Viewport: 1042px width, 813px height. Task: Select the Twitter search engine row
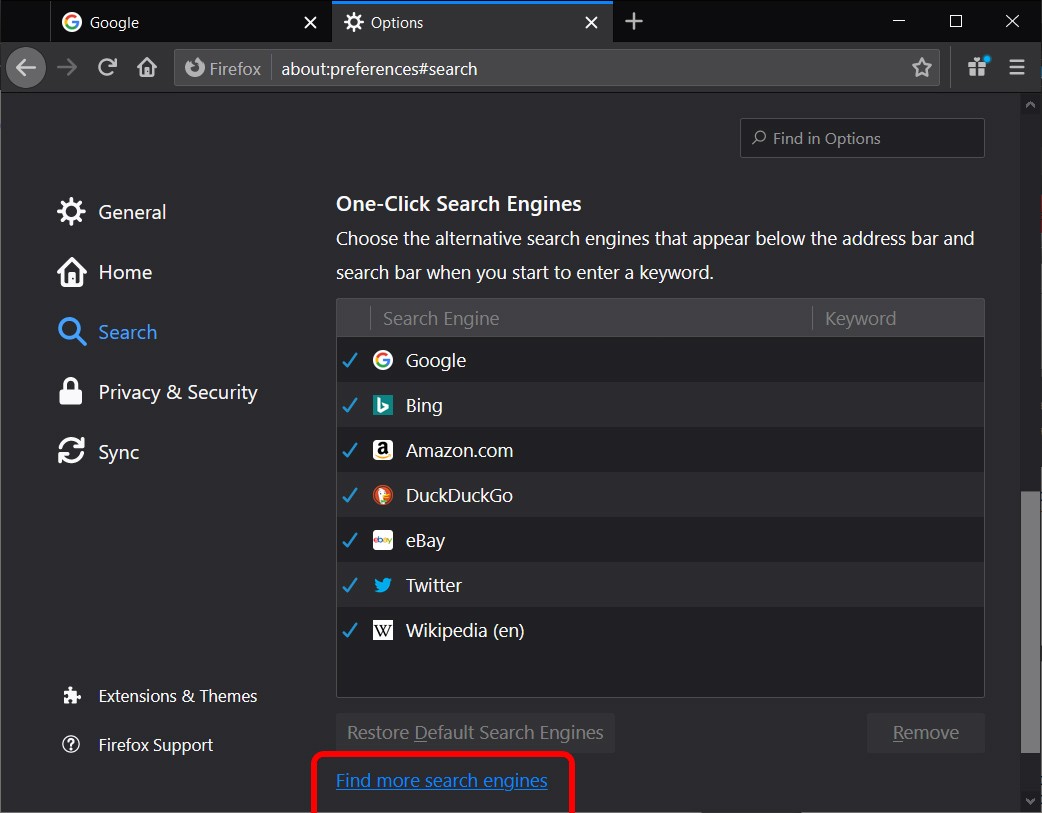pos(600,586)
